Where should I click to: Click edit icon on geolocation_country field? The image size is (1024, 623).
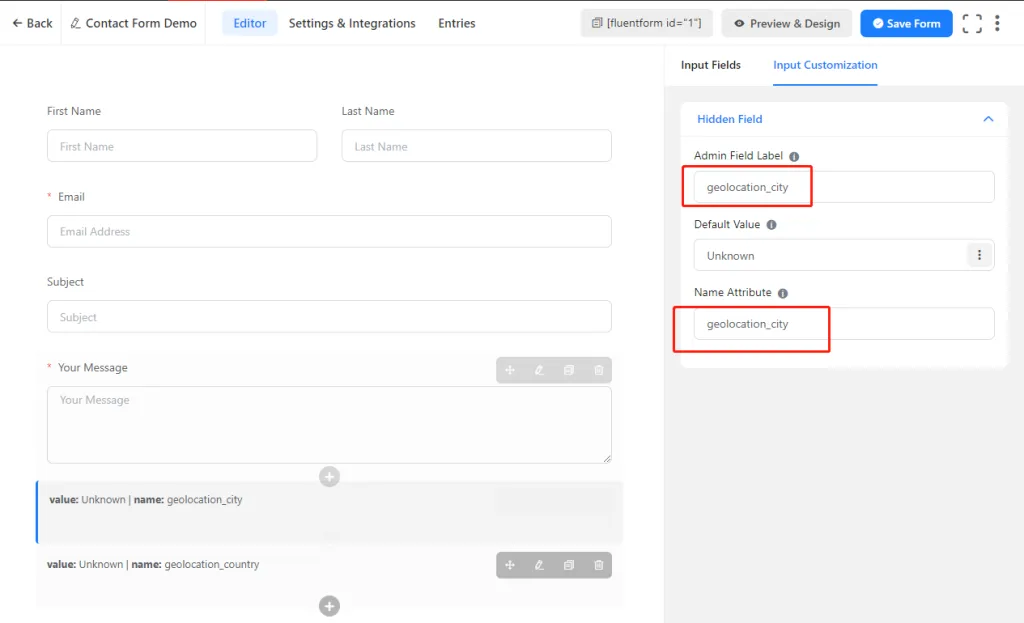coord(539,565)
